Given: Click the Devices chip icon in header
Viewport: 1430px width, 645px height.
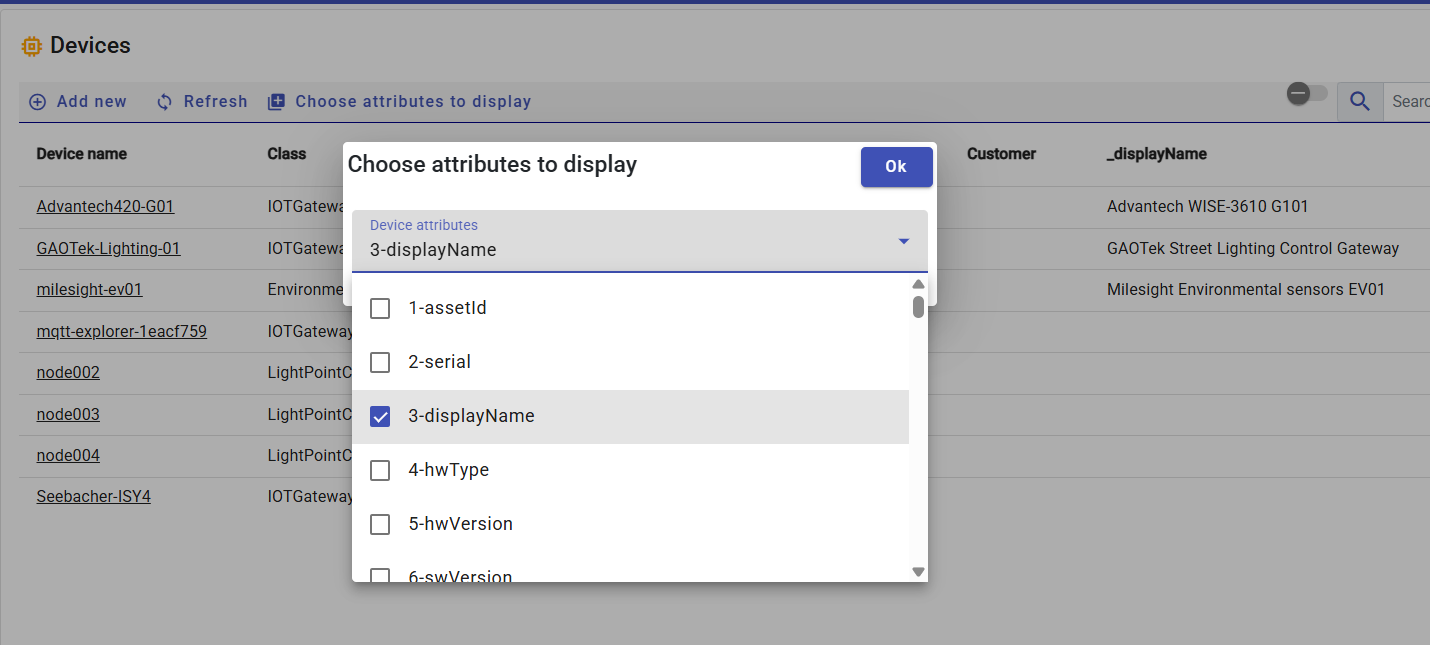Looking at the screenshot, I should click(32, 46).
